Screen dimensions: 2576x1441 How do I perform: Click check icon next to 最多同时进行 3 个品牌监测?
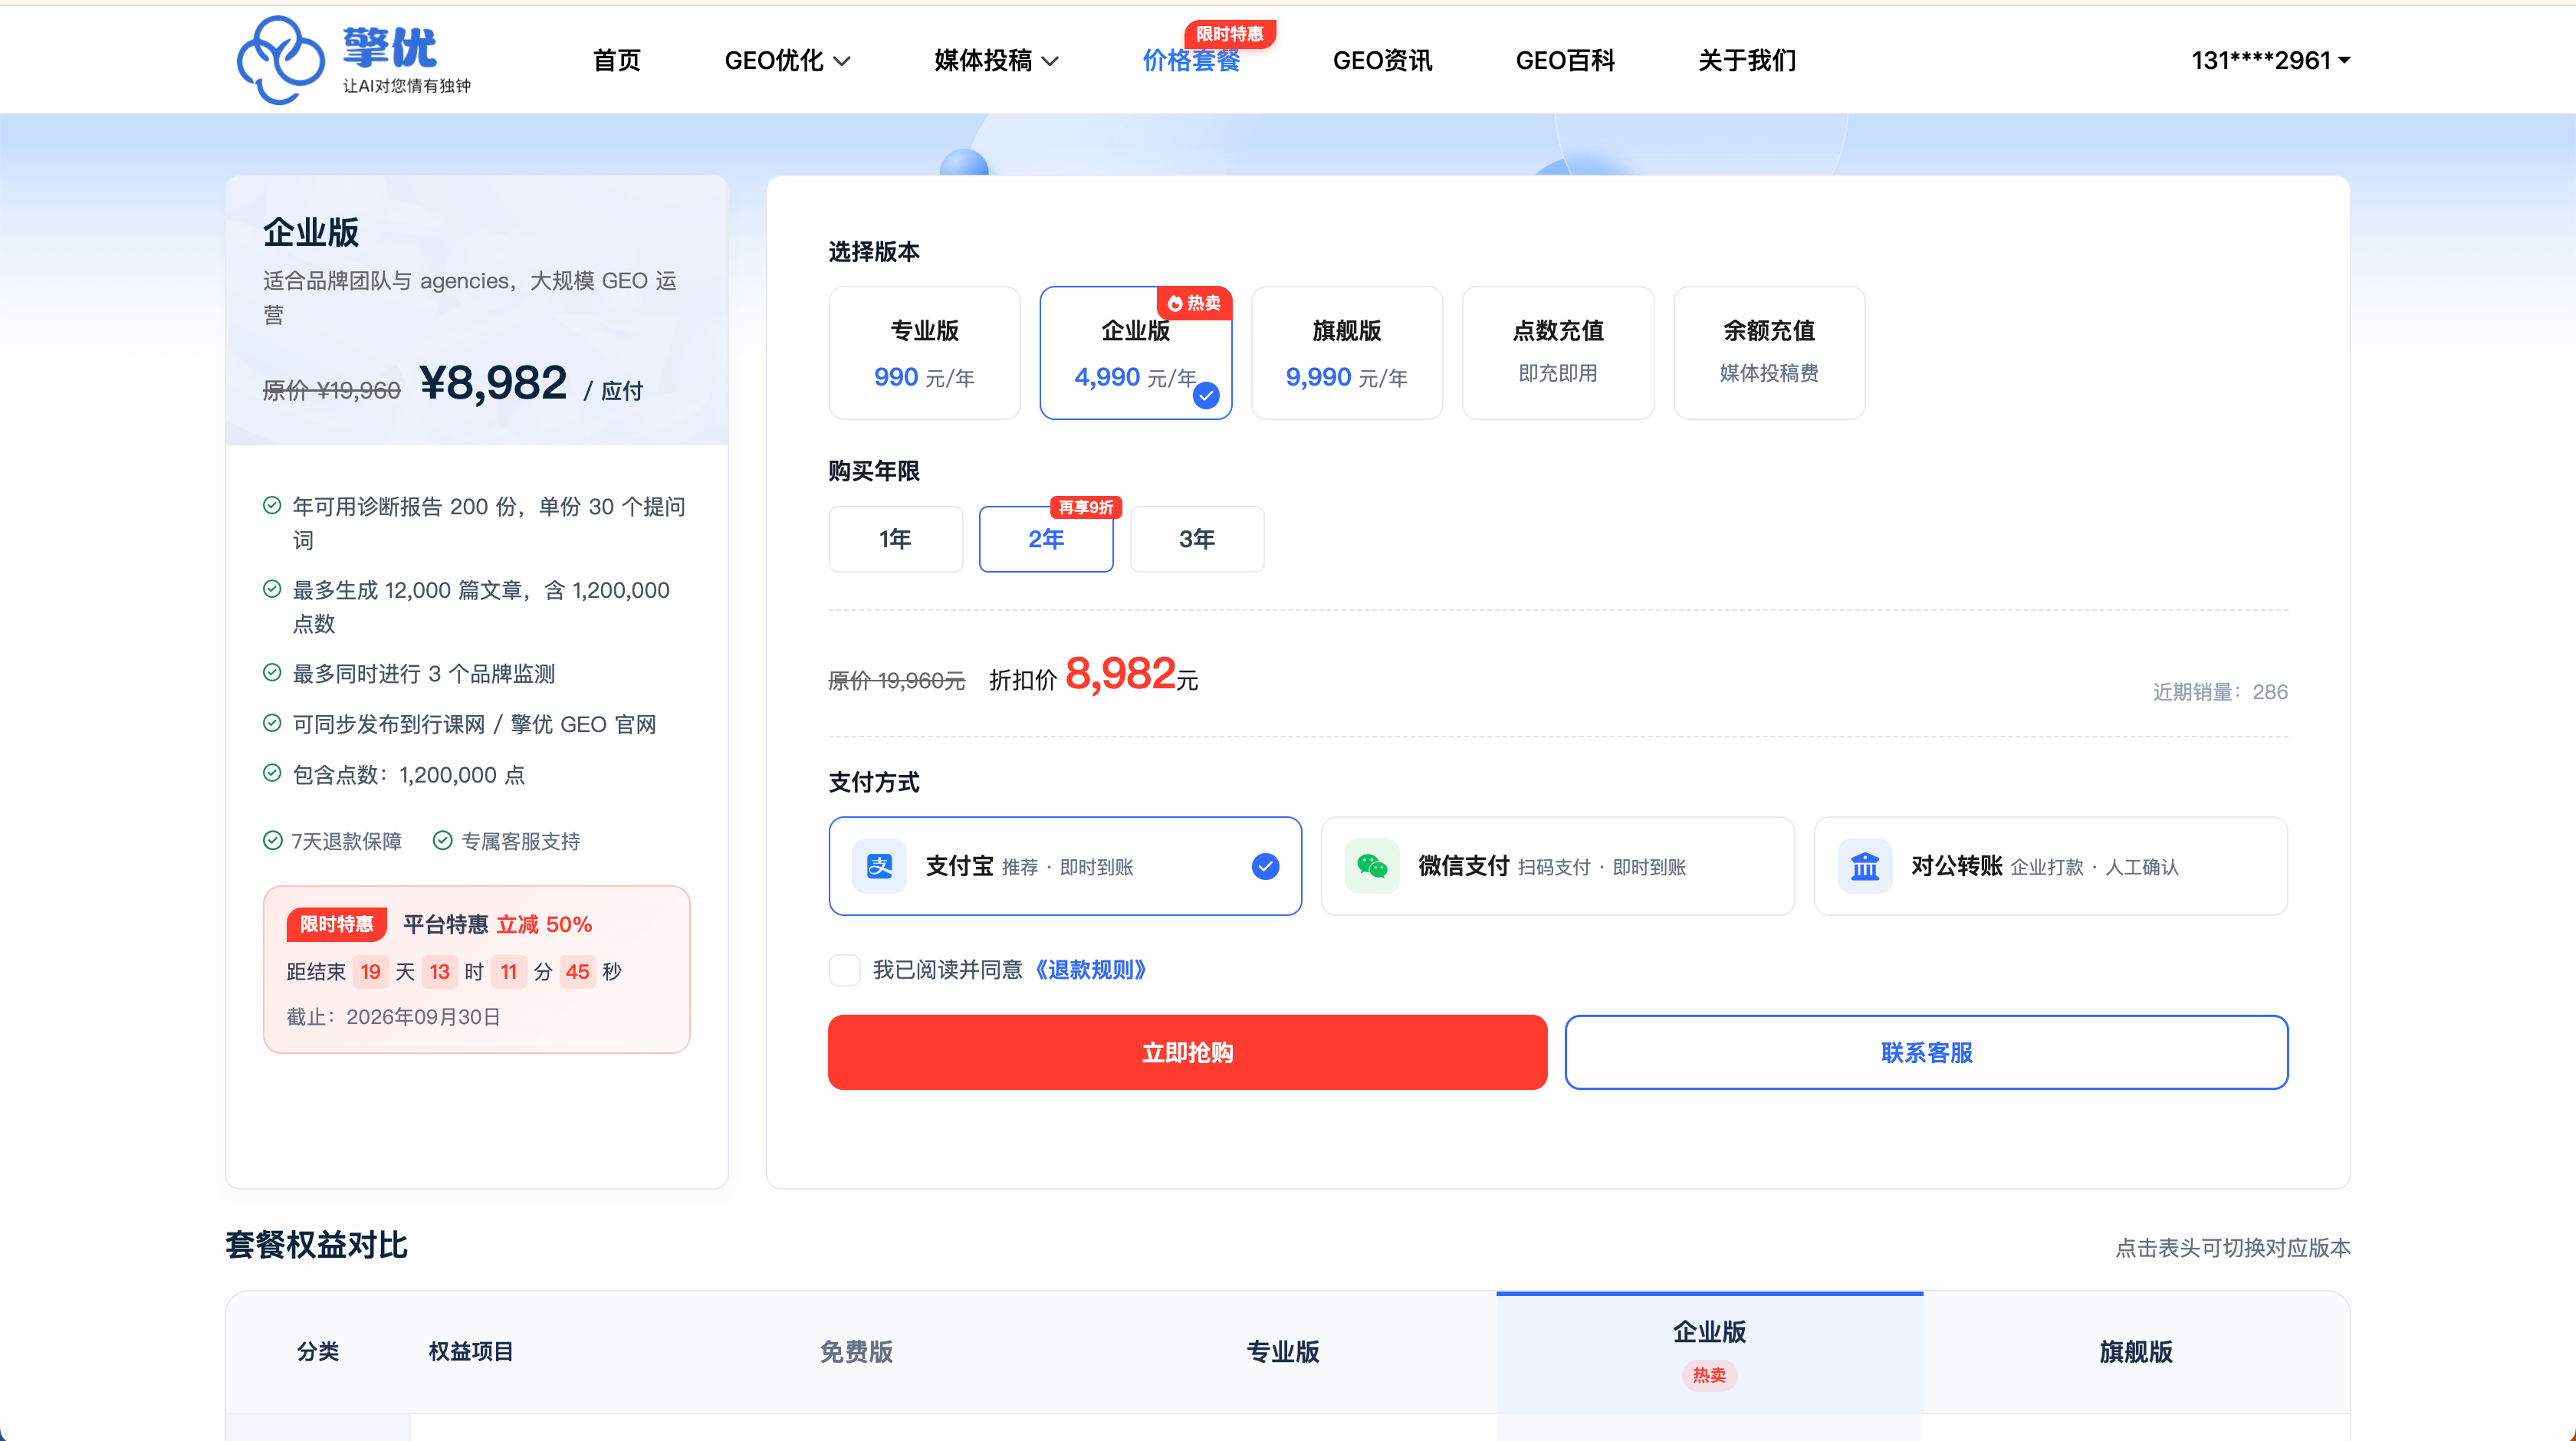pos(272,672)
